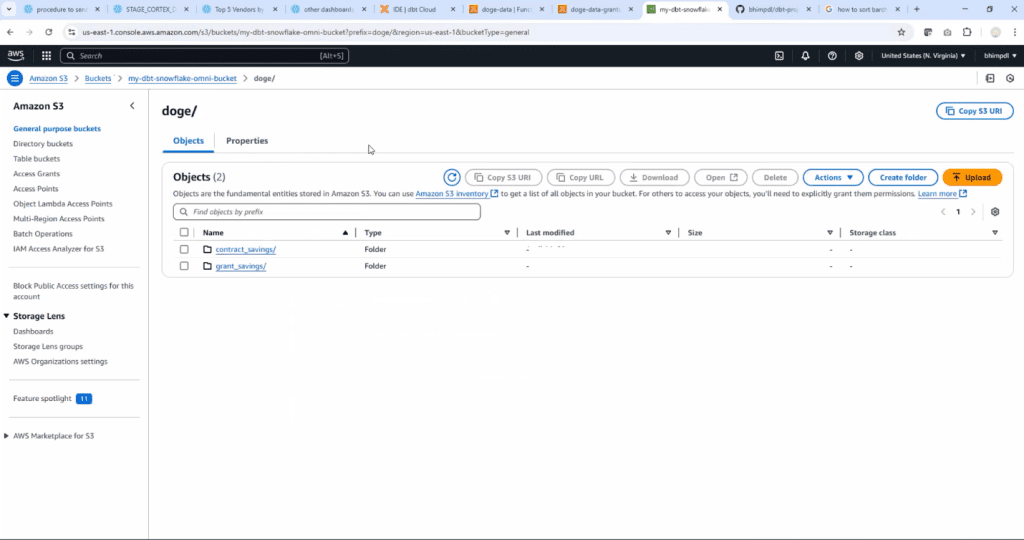Click the header Copy S3 URI button
Image resolution: width=1024 pixels, height=540 pixels.
pyautogui.click(x=974, y=111)
